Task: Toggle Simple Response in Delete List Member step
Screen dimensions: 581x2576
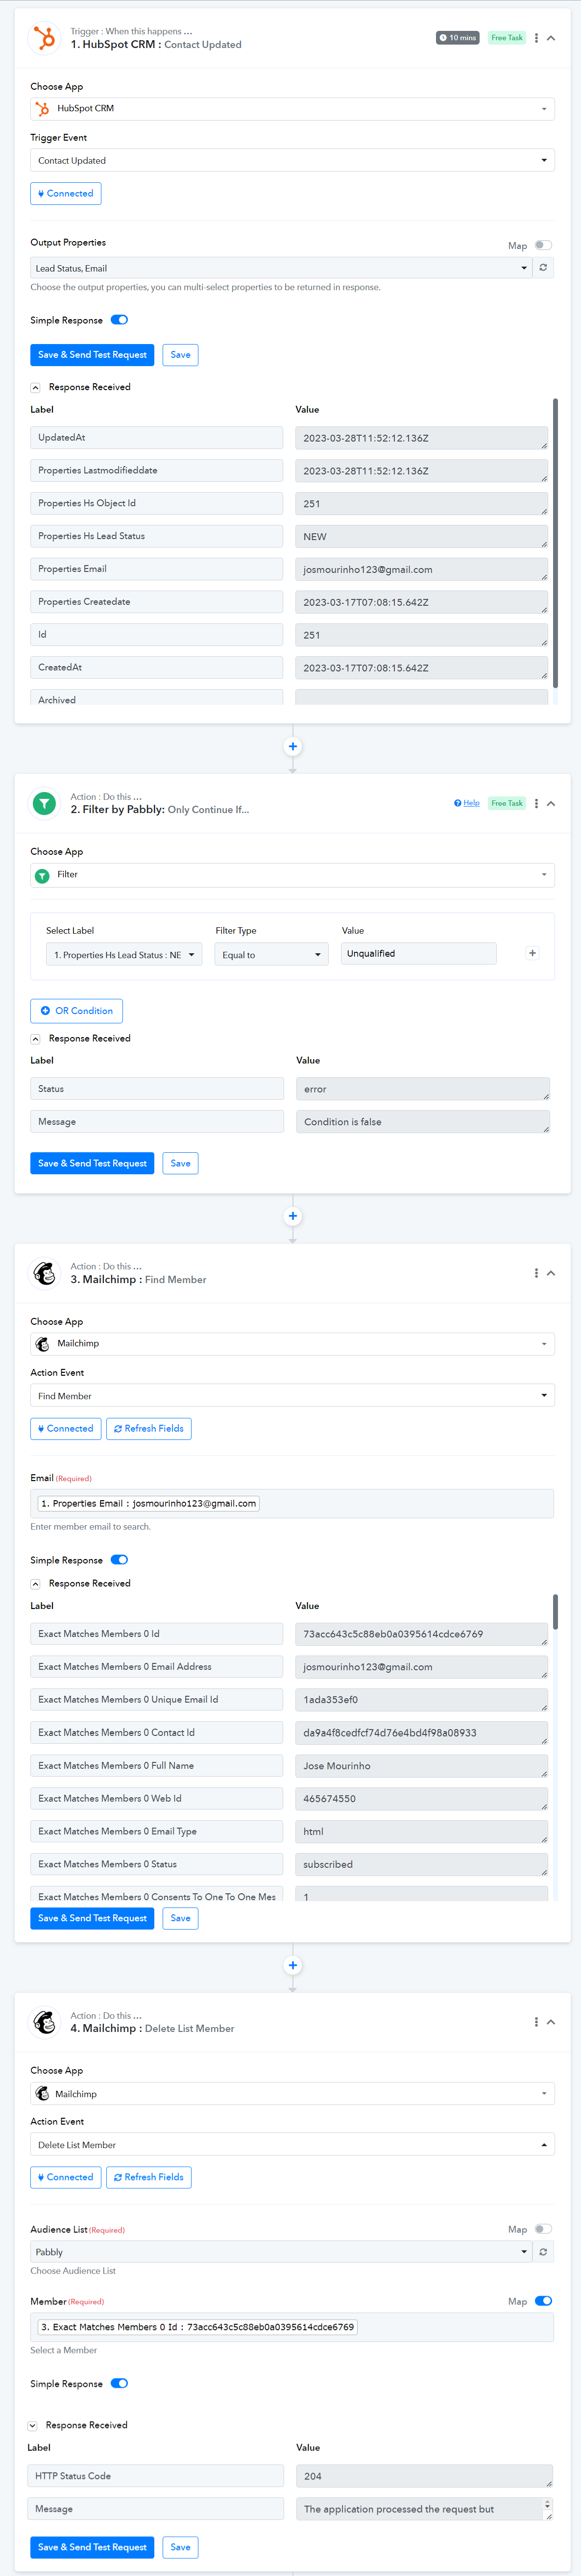Action: 119,2384
